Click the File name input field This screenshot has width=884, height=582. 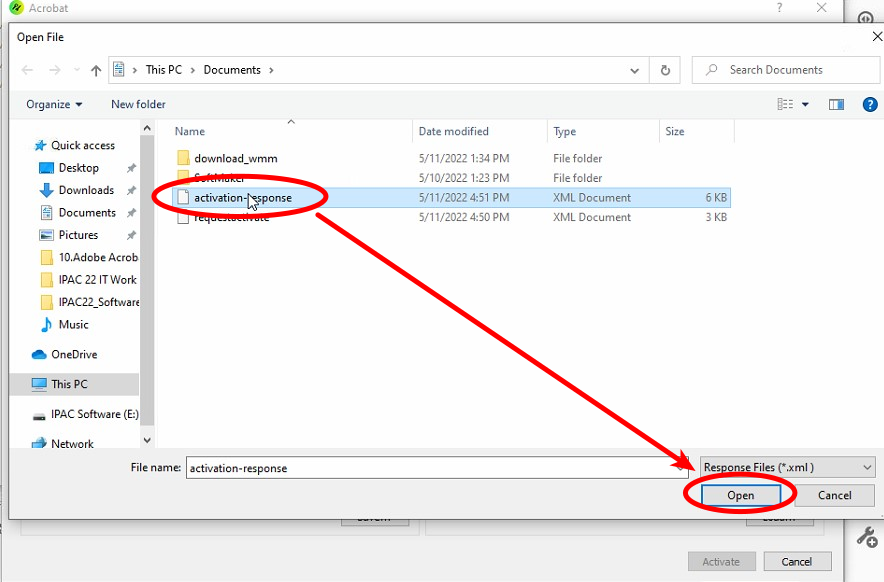pyautogui.click(x=430, y=467)
